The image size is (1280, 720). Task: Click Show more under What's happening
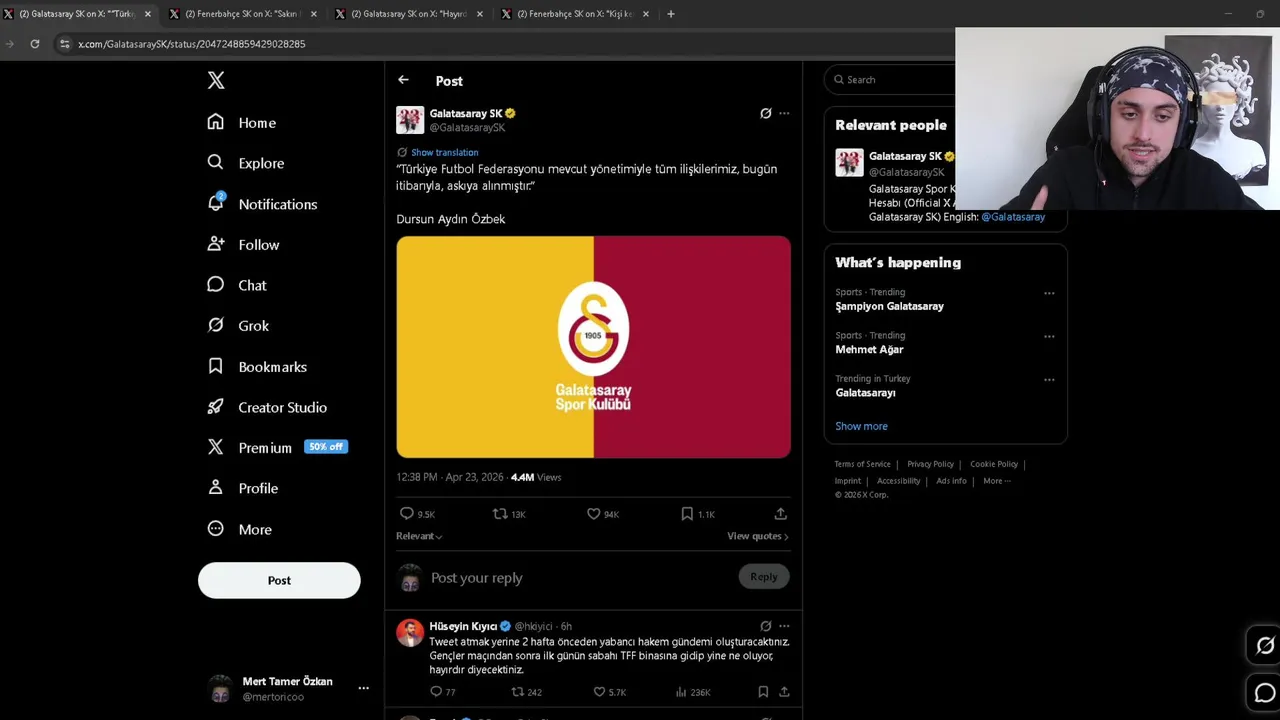pos(861,426)
